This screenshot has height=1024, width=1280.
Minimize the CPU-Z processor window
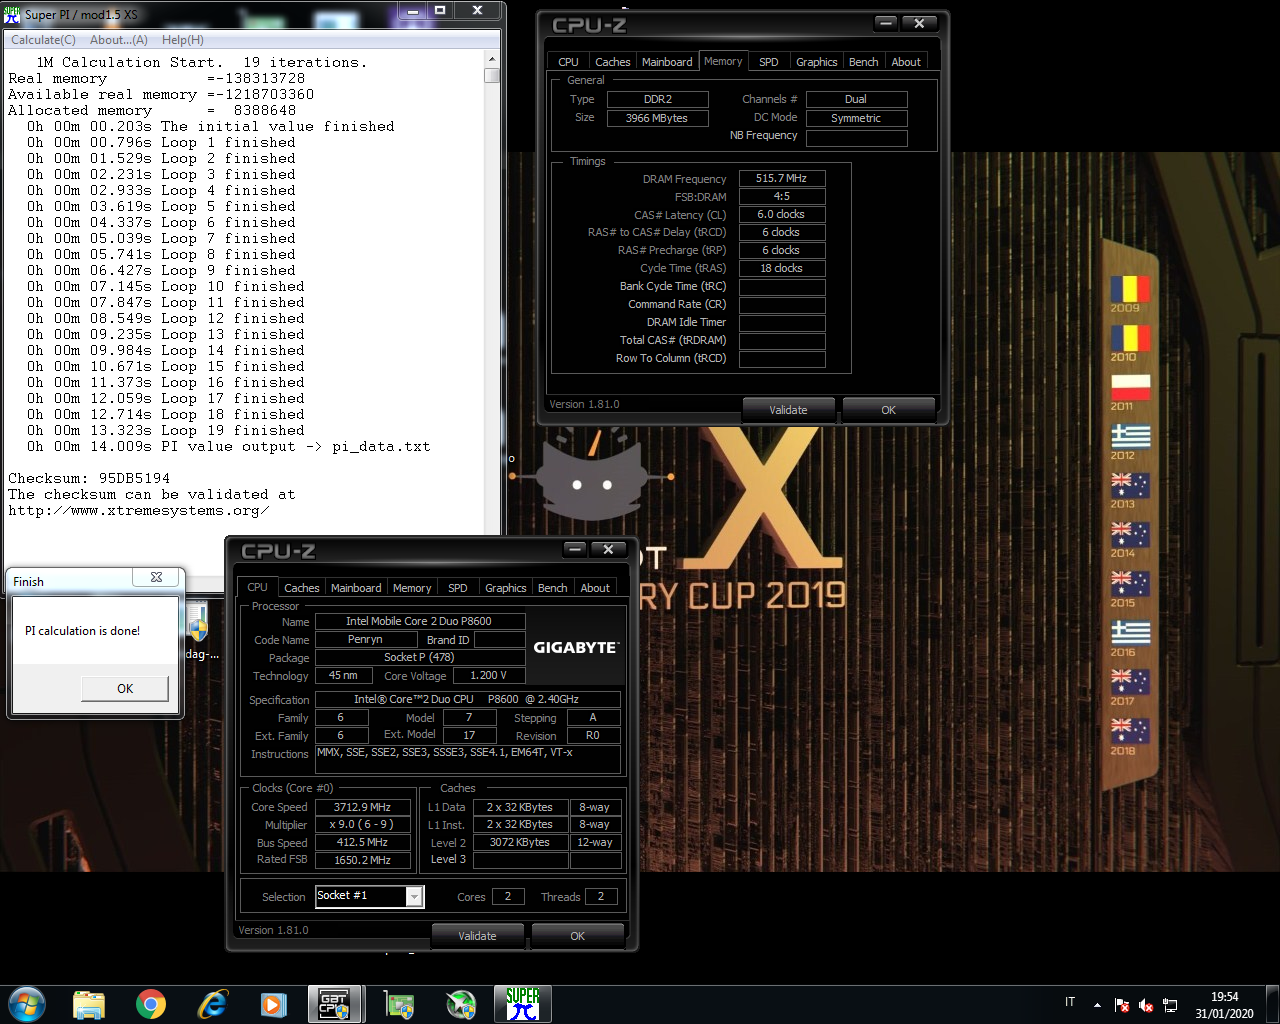[x=575, y=549]
